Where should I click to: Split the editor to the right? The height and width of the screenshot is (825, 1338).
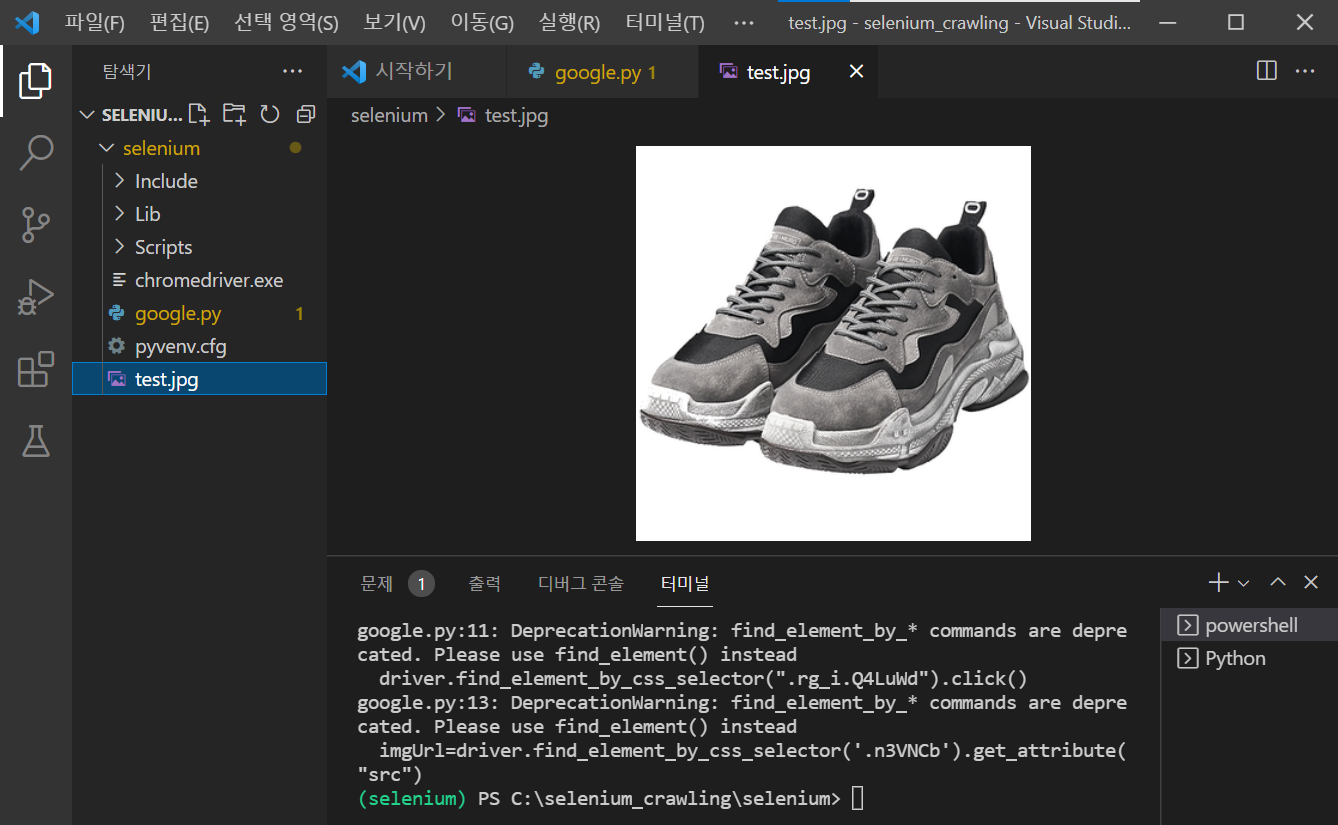coord(1266,71)
